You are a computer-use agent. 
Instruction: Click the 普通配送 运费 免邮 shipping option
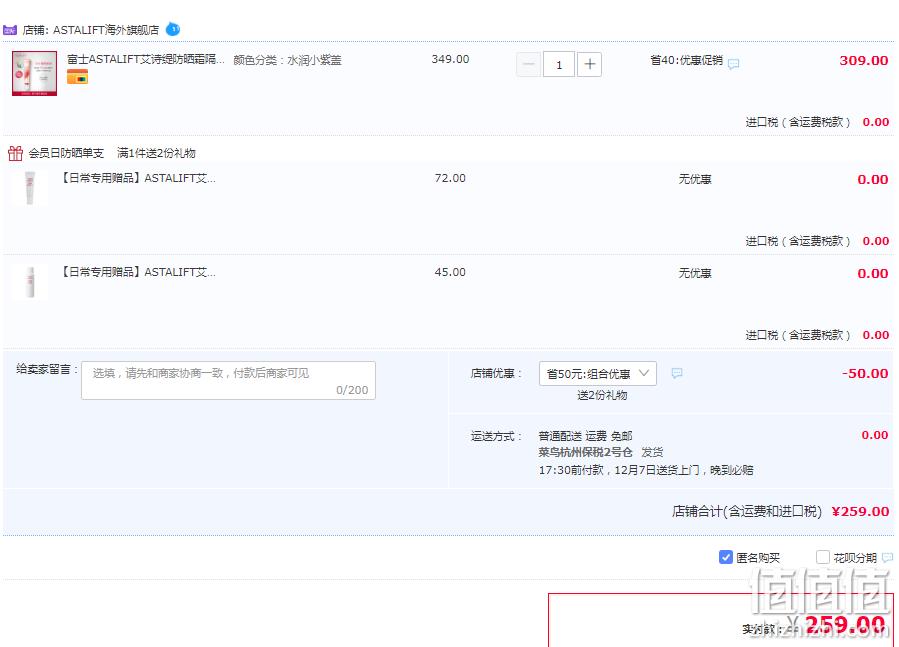point(585,436)
